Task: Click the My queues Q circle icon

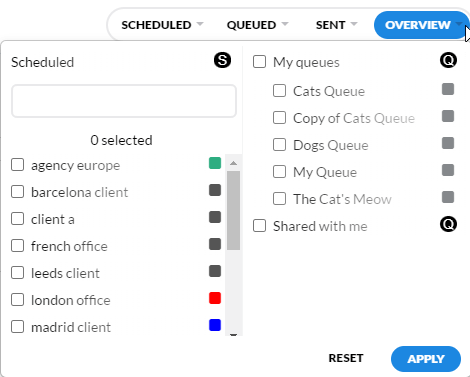Action: click(x=448, y=60)
